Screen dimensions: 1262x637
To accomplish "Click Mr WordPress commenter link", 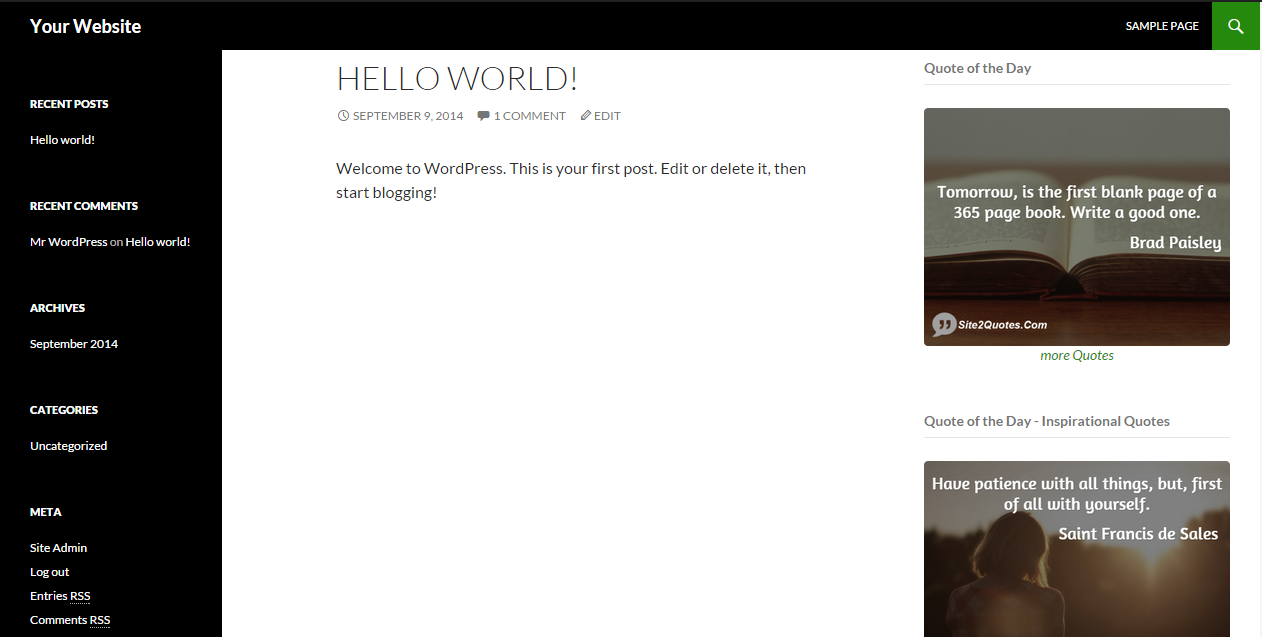I will [68, 242].
